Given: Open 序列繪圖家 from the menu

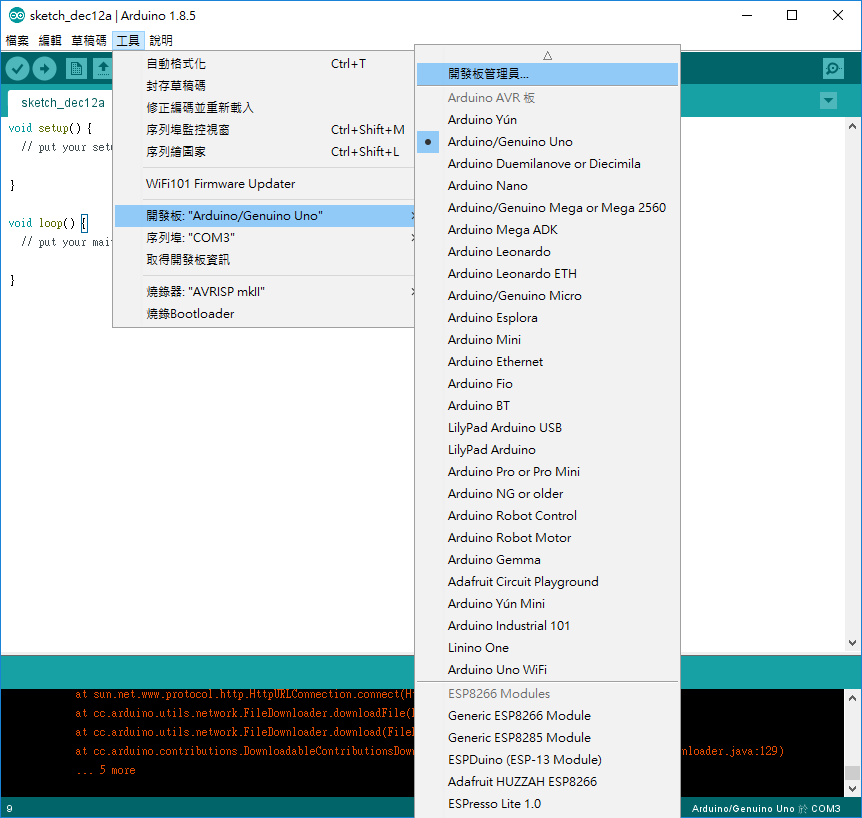Looking at the screenshot, I should click(265, 152).
